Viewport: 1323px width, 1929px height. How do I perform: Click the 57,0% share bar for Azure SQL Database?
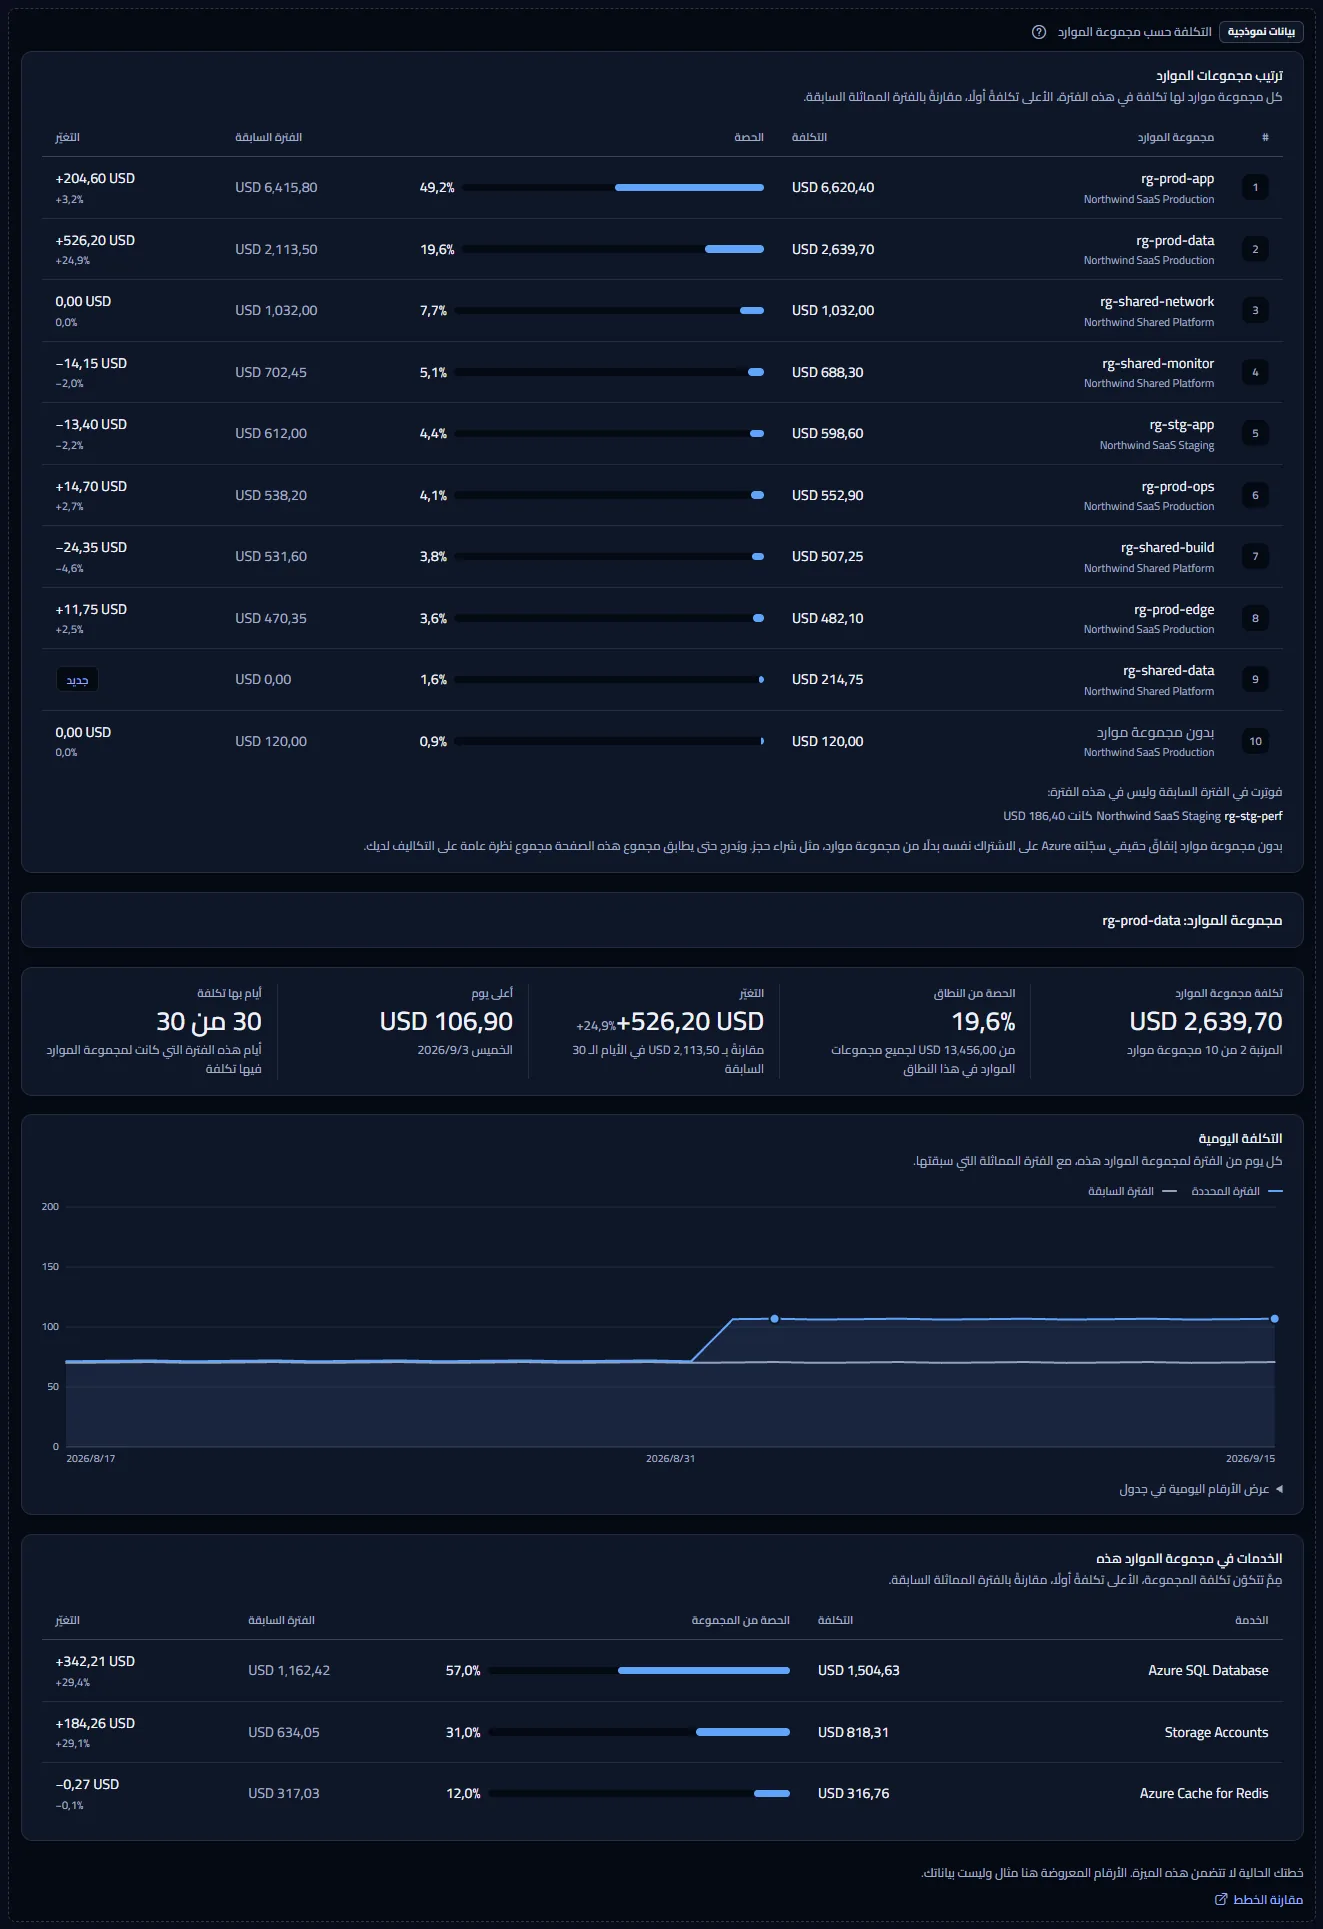point(639,1670)
